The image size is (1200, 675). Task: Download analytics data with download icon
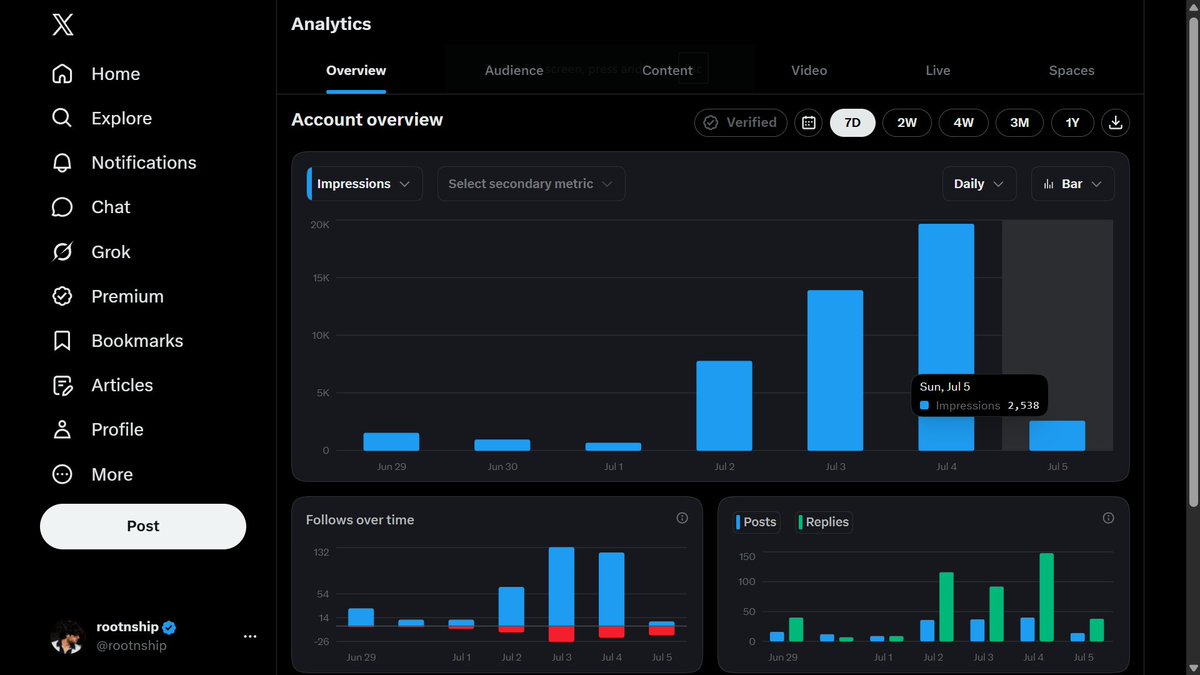pyautogui.click(x=1116, y=123)
